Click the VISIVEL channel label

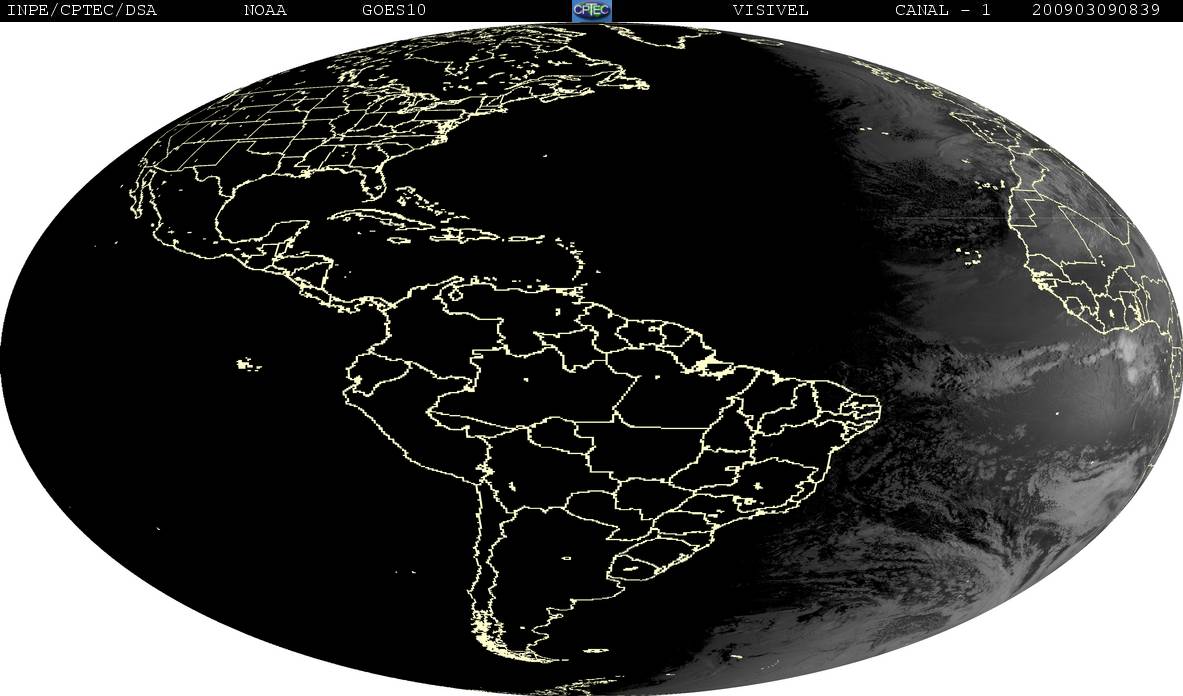point(770,10)
